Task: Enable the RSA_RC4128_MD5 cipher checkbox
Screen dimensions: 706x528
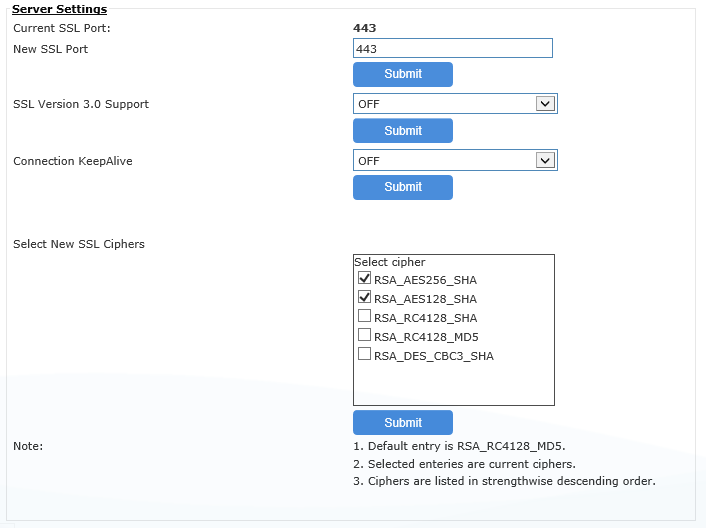Action: [364, 335]
